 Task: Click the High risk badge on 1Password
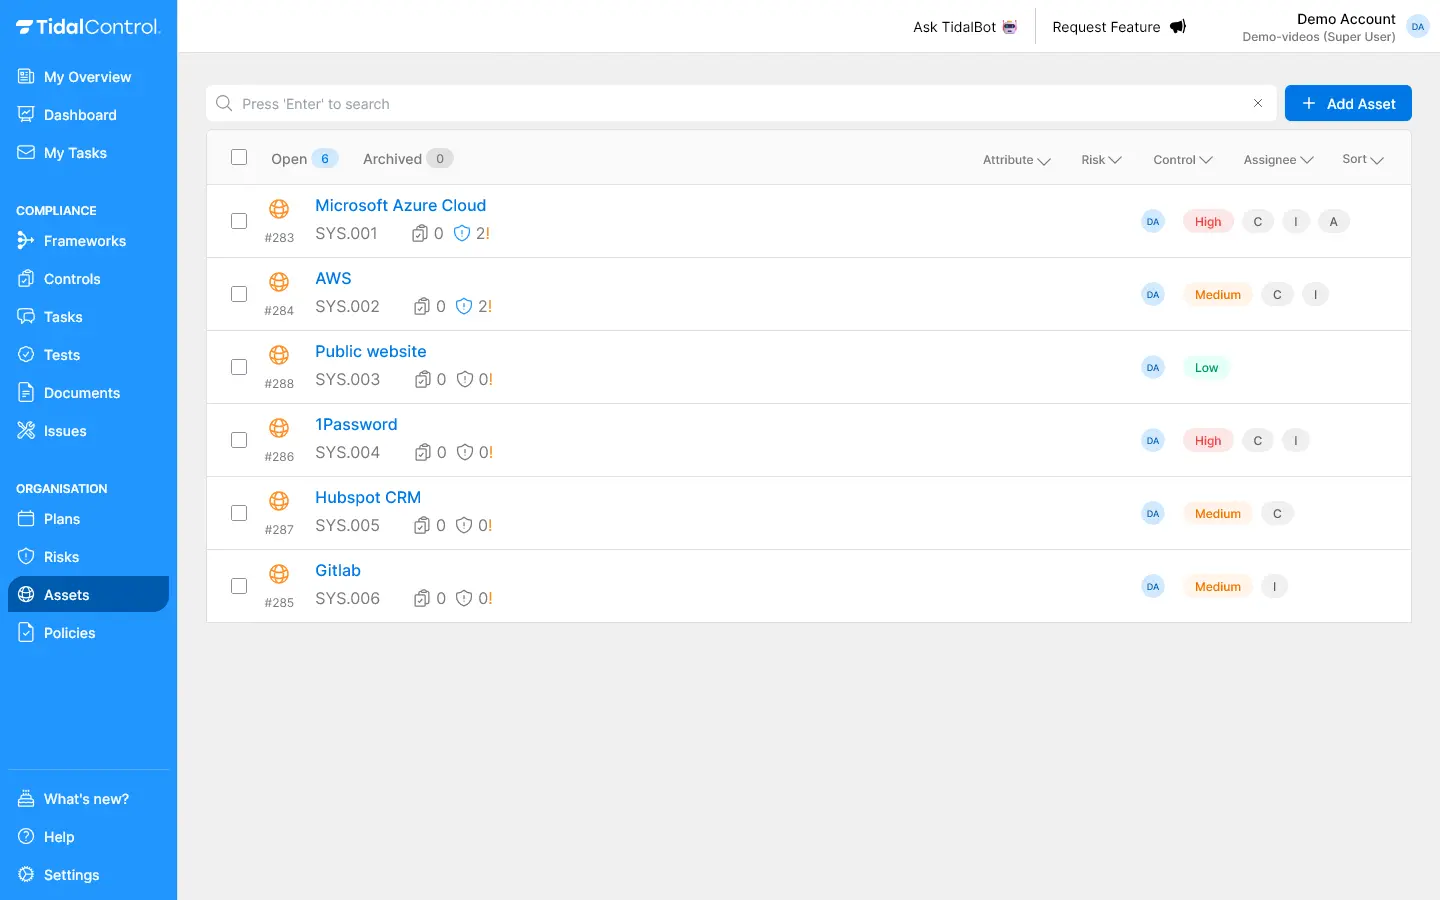1208,441
